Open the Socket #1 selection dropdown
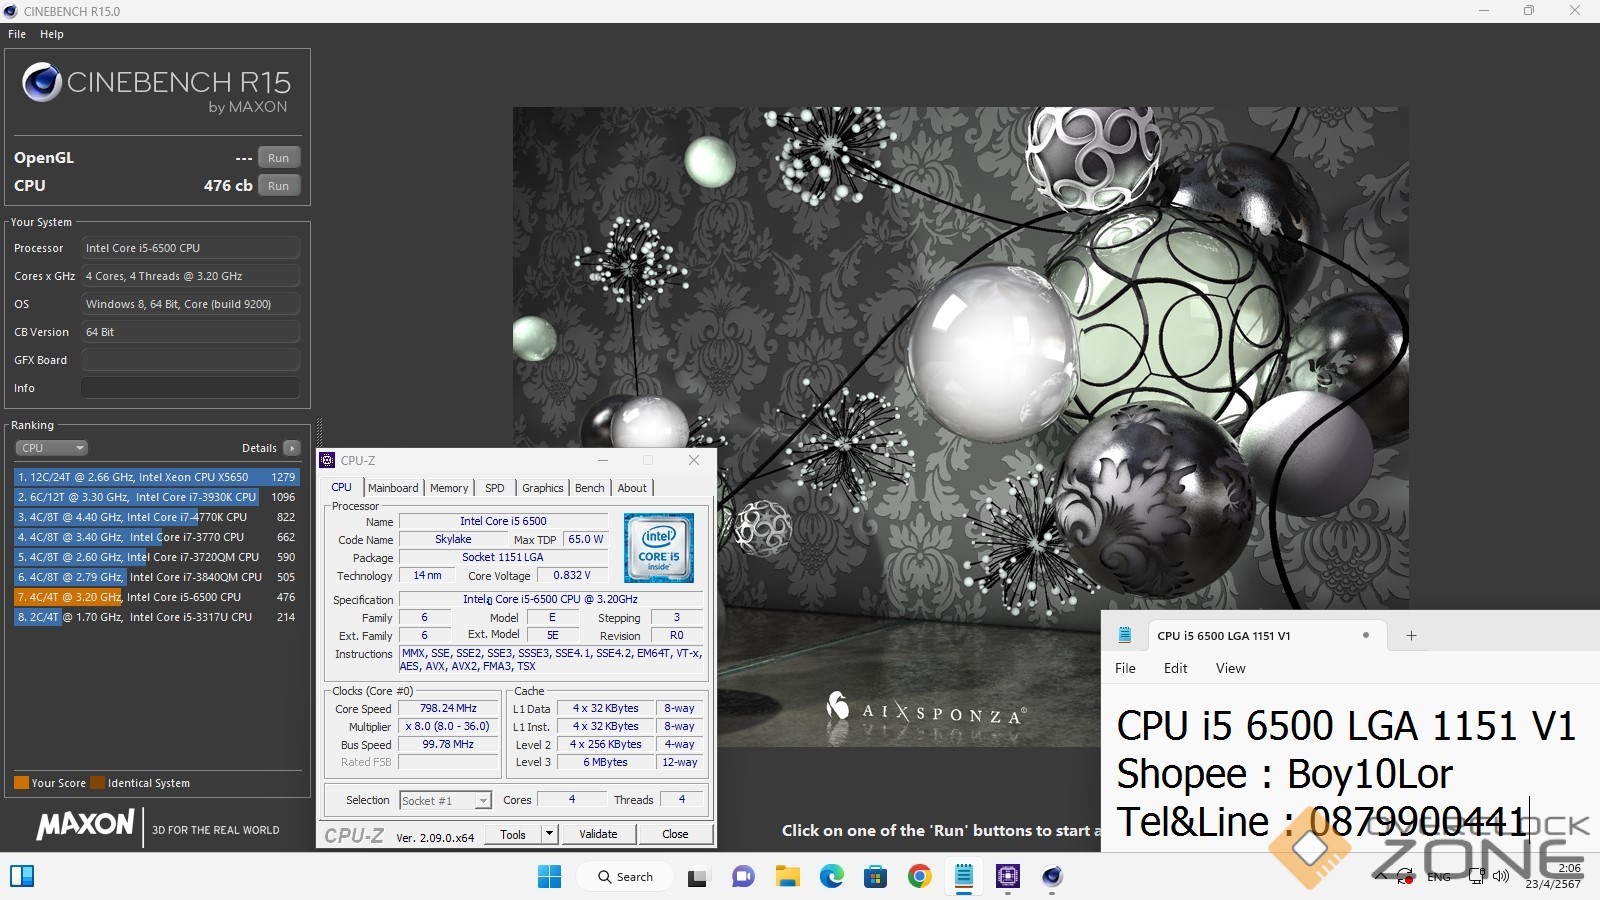 pos(445,800)
